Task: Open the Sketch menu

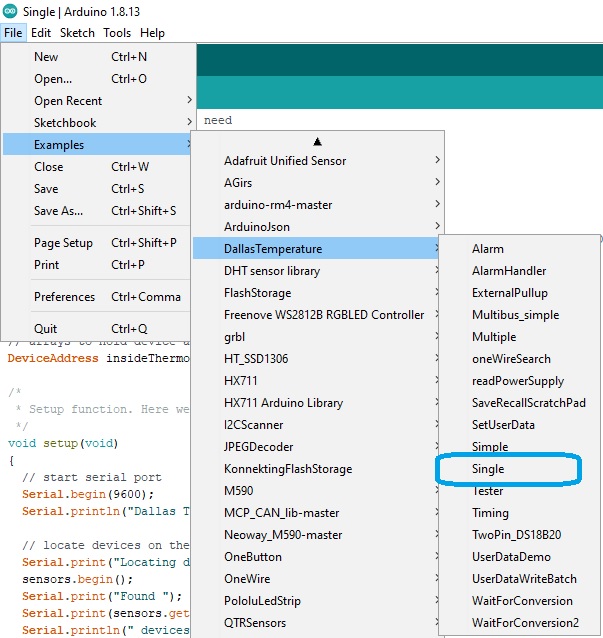Action: (x=77, y=33)
